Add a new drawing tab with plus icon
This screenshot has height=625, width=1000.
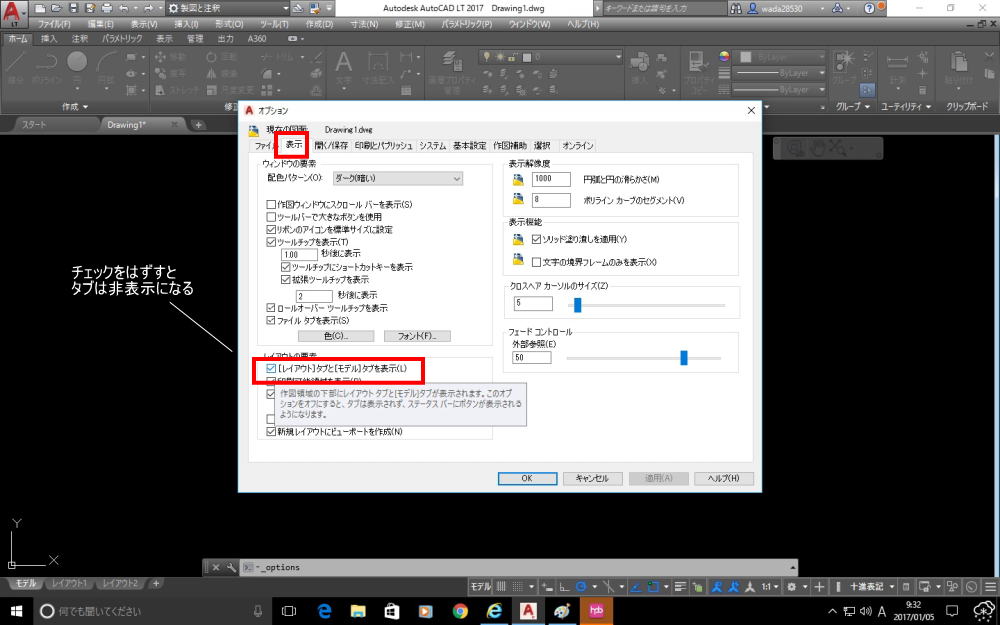click(198, 125)
